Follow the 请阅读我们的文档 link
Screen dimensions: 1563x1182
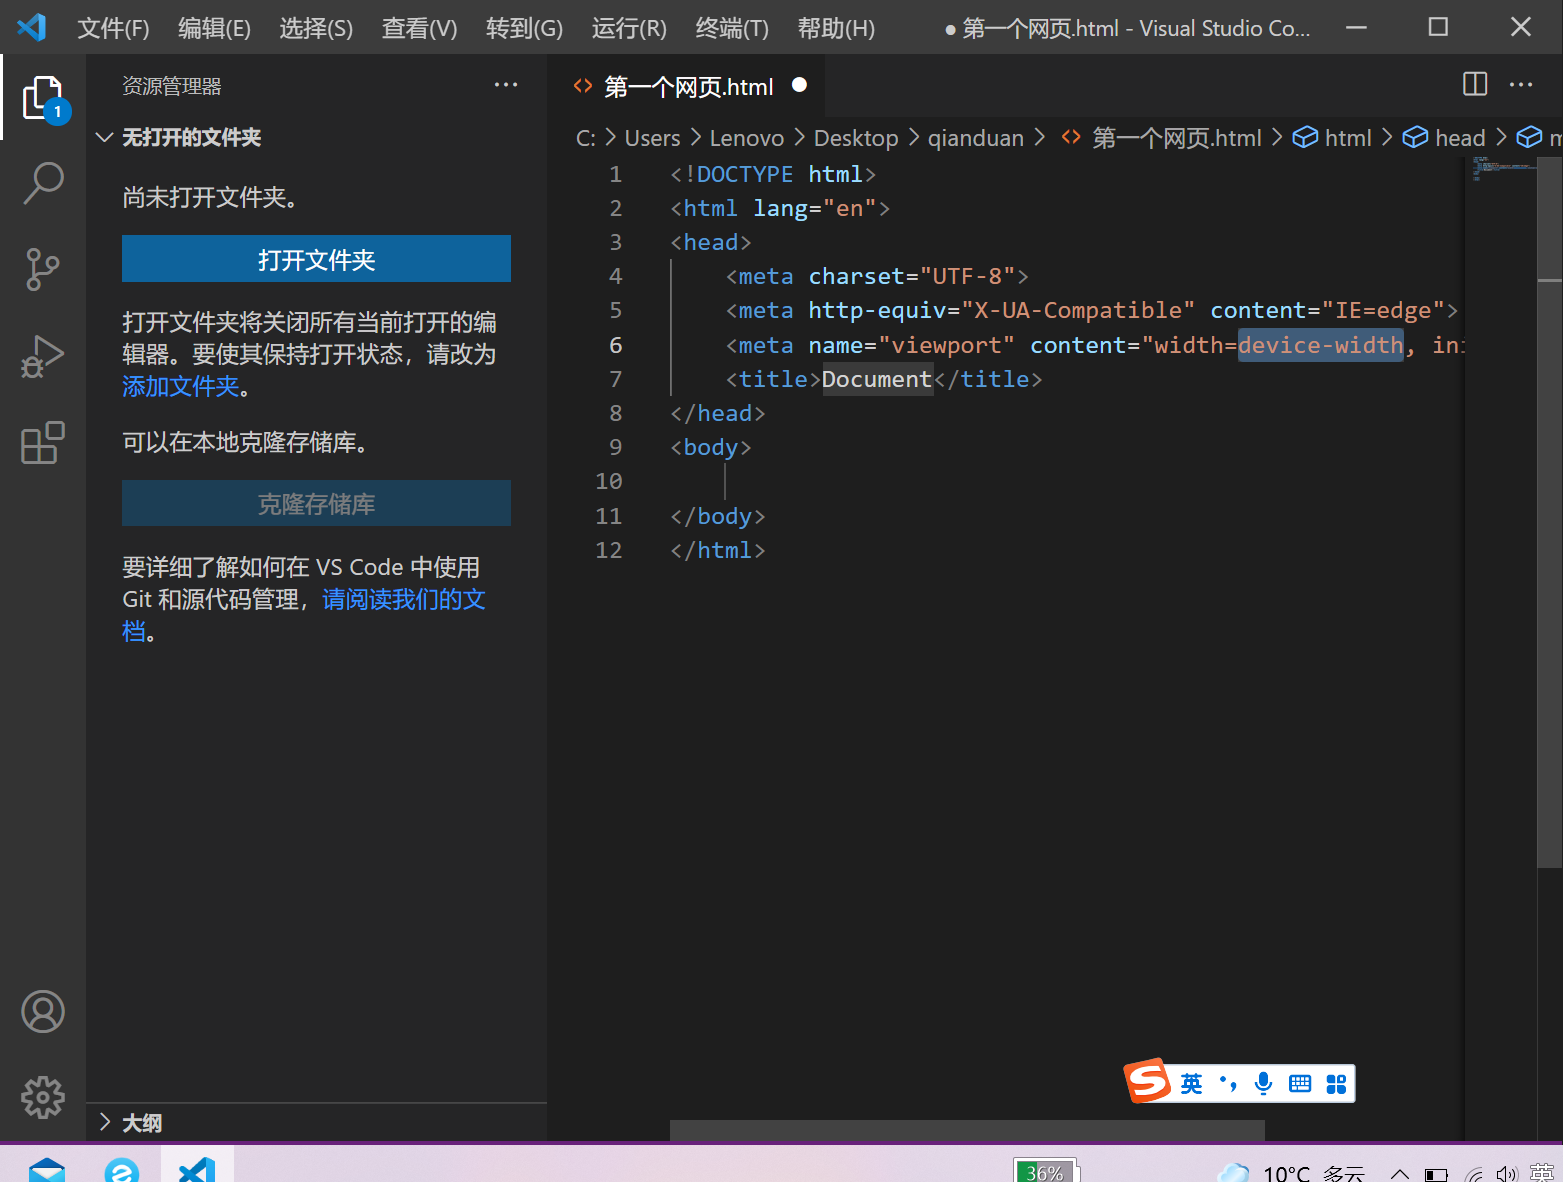tap(403, 599)
